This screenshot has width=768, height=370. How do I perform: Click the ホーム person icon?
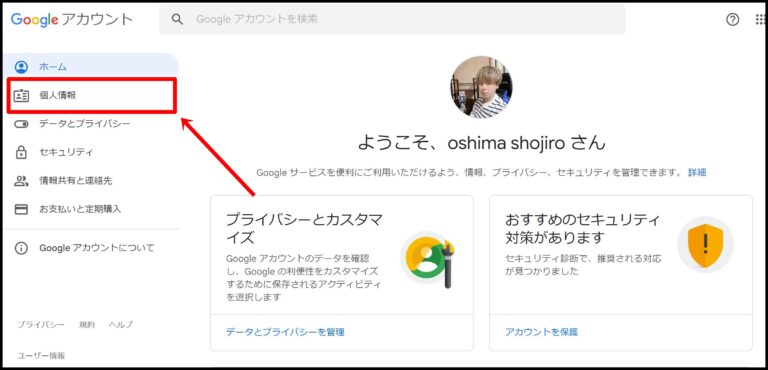click(21, 67)
